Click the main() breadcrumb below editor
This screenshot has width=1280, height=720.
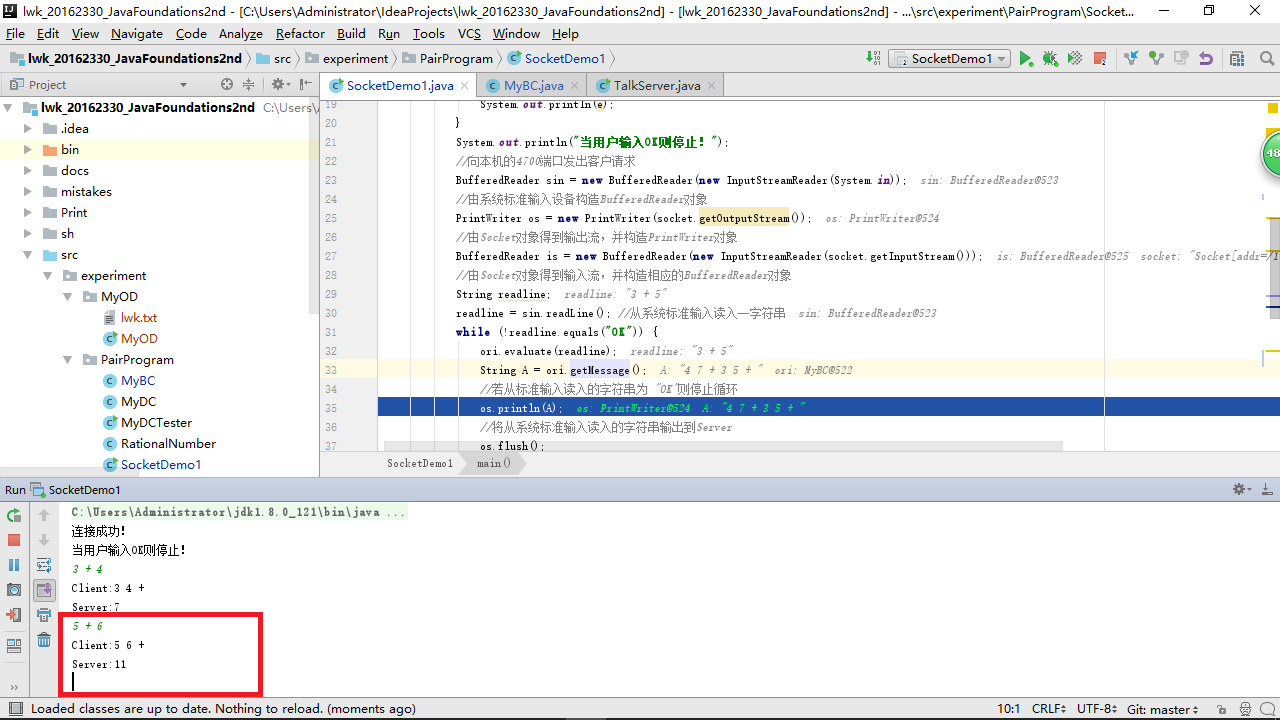tap(494, 463)
